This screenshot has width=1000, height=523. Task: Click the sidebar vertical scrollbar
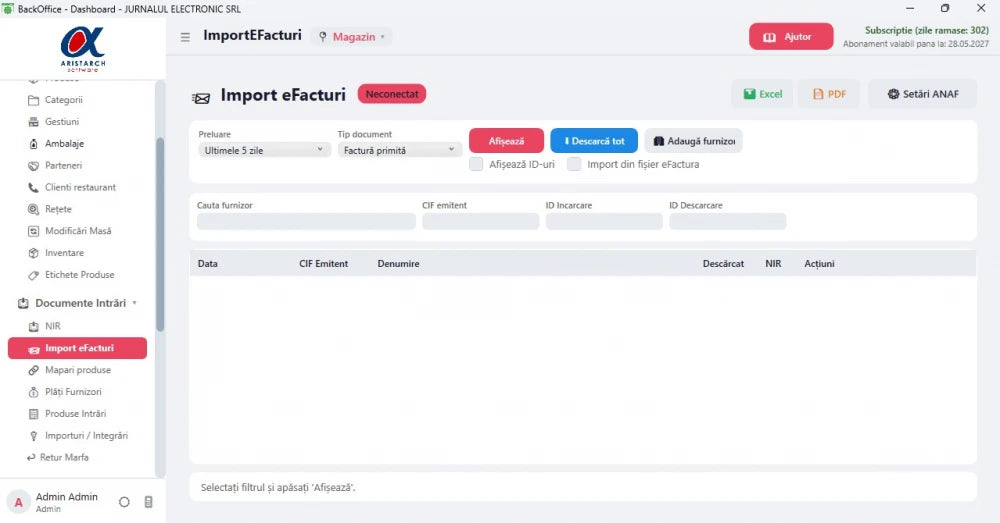pyautogui.click(x=160, y=235)
